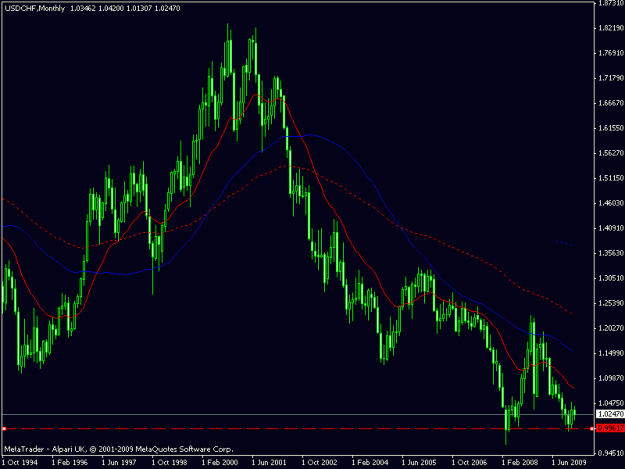Screen dimensions: 625x469
Task: Click the 1 Oct 2002 date label
Action: pos(319,463)
